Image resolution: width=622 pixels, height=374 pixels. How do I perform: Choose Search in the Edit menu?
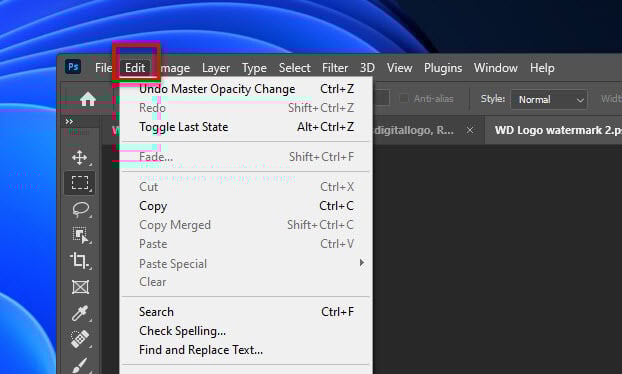pyautogui.click(x=246, y=312)
